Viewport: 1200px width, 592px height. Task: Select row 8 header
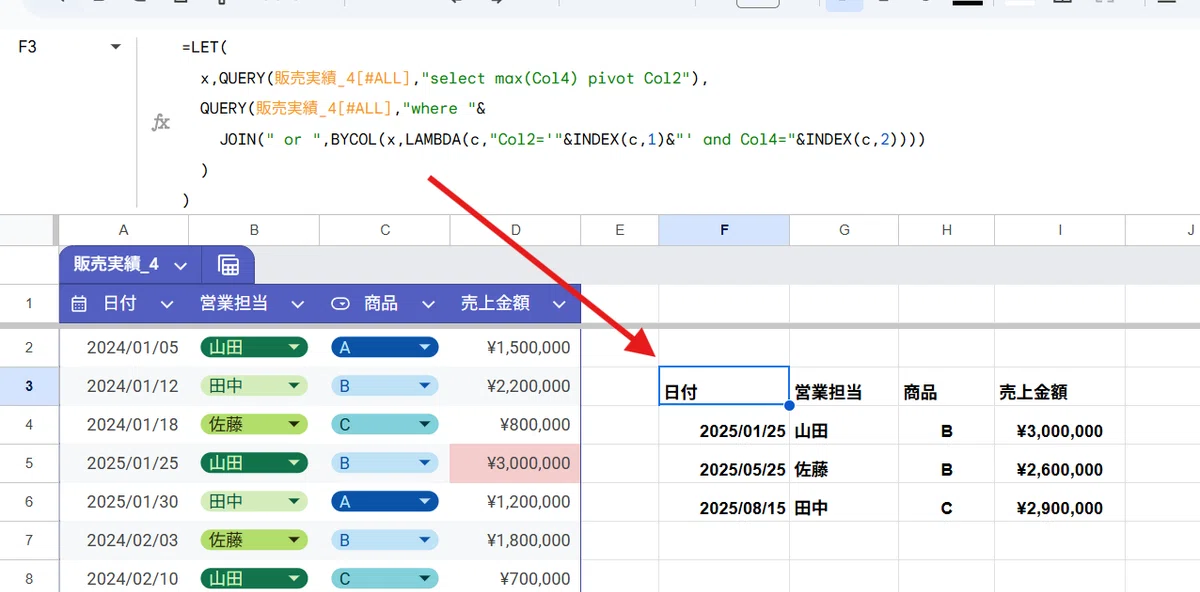[x=29, y=578]
